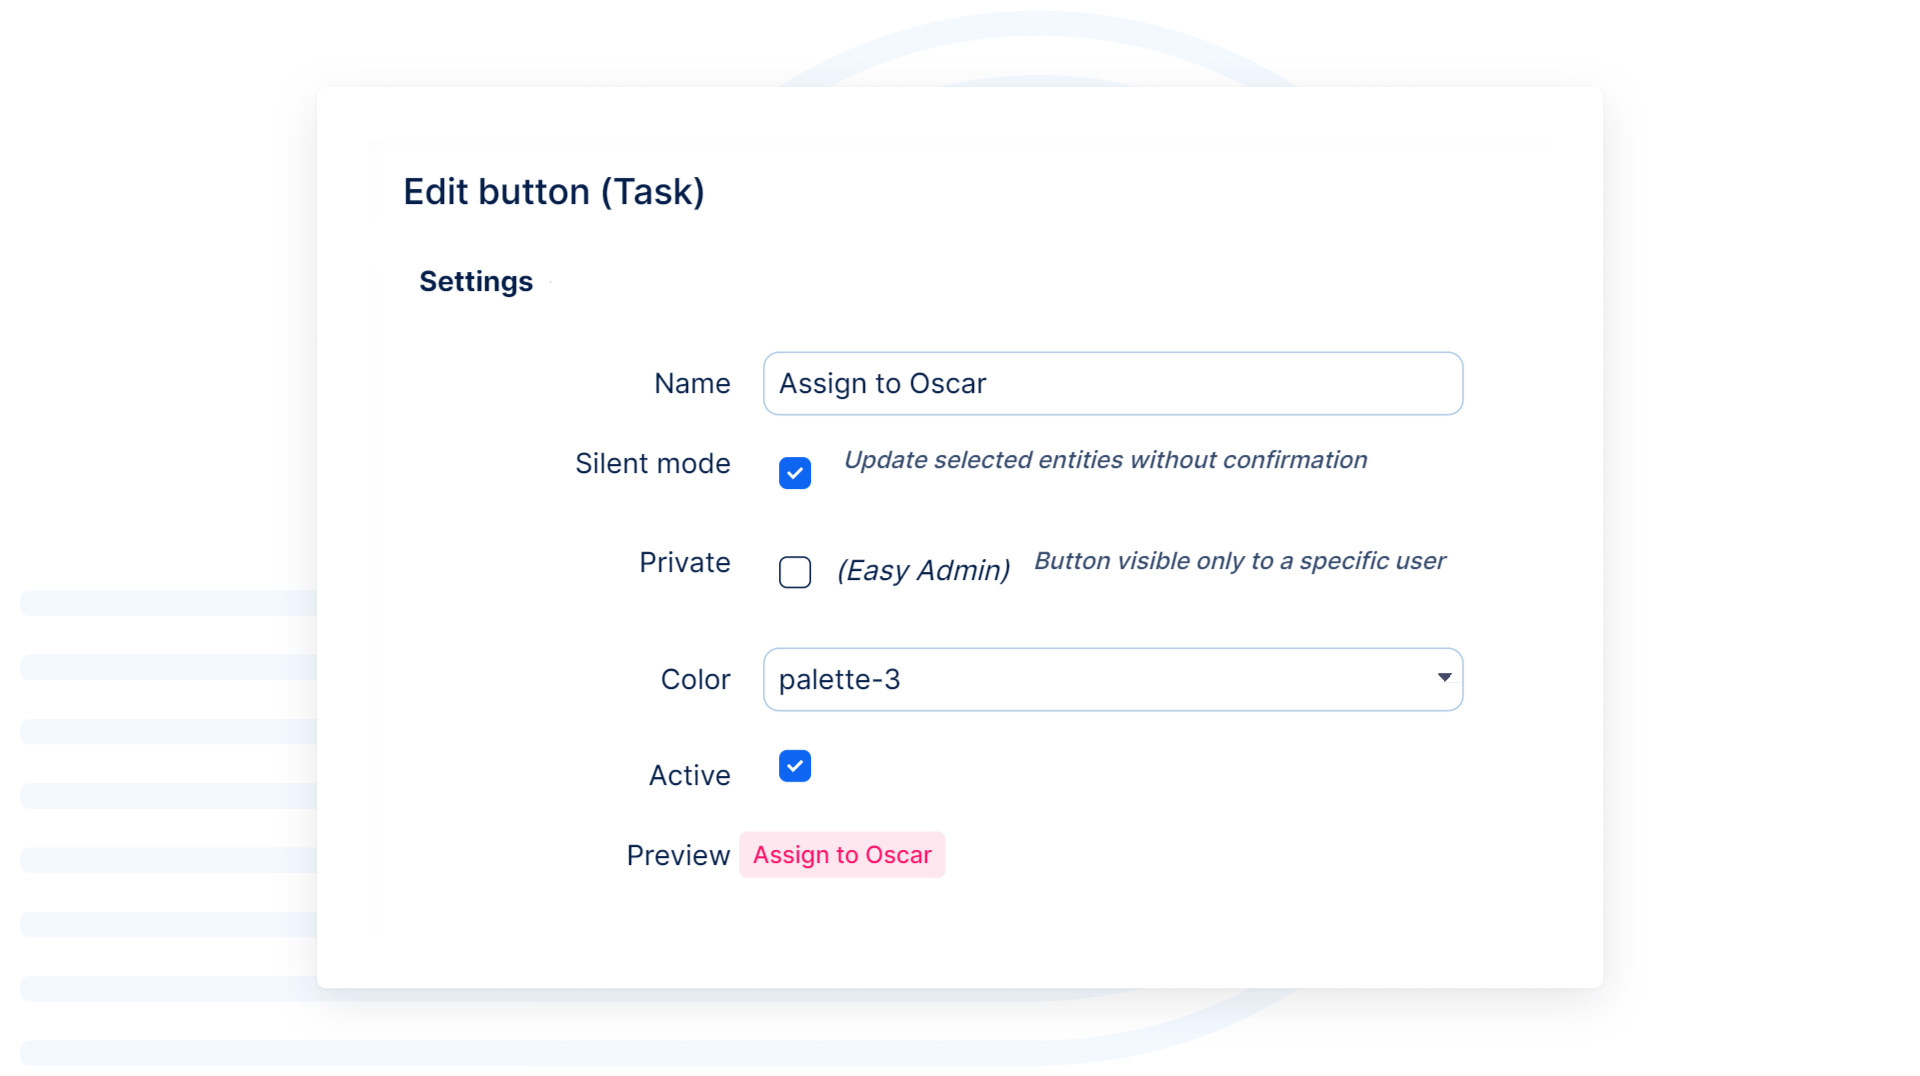
Task: Enable the Private checkbox
Action: (x=795, y=572)
